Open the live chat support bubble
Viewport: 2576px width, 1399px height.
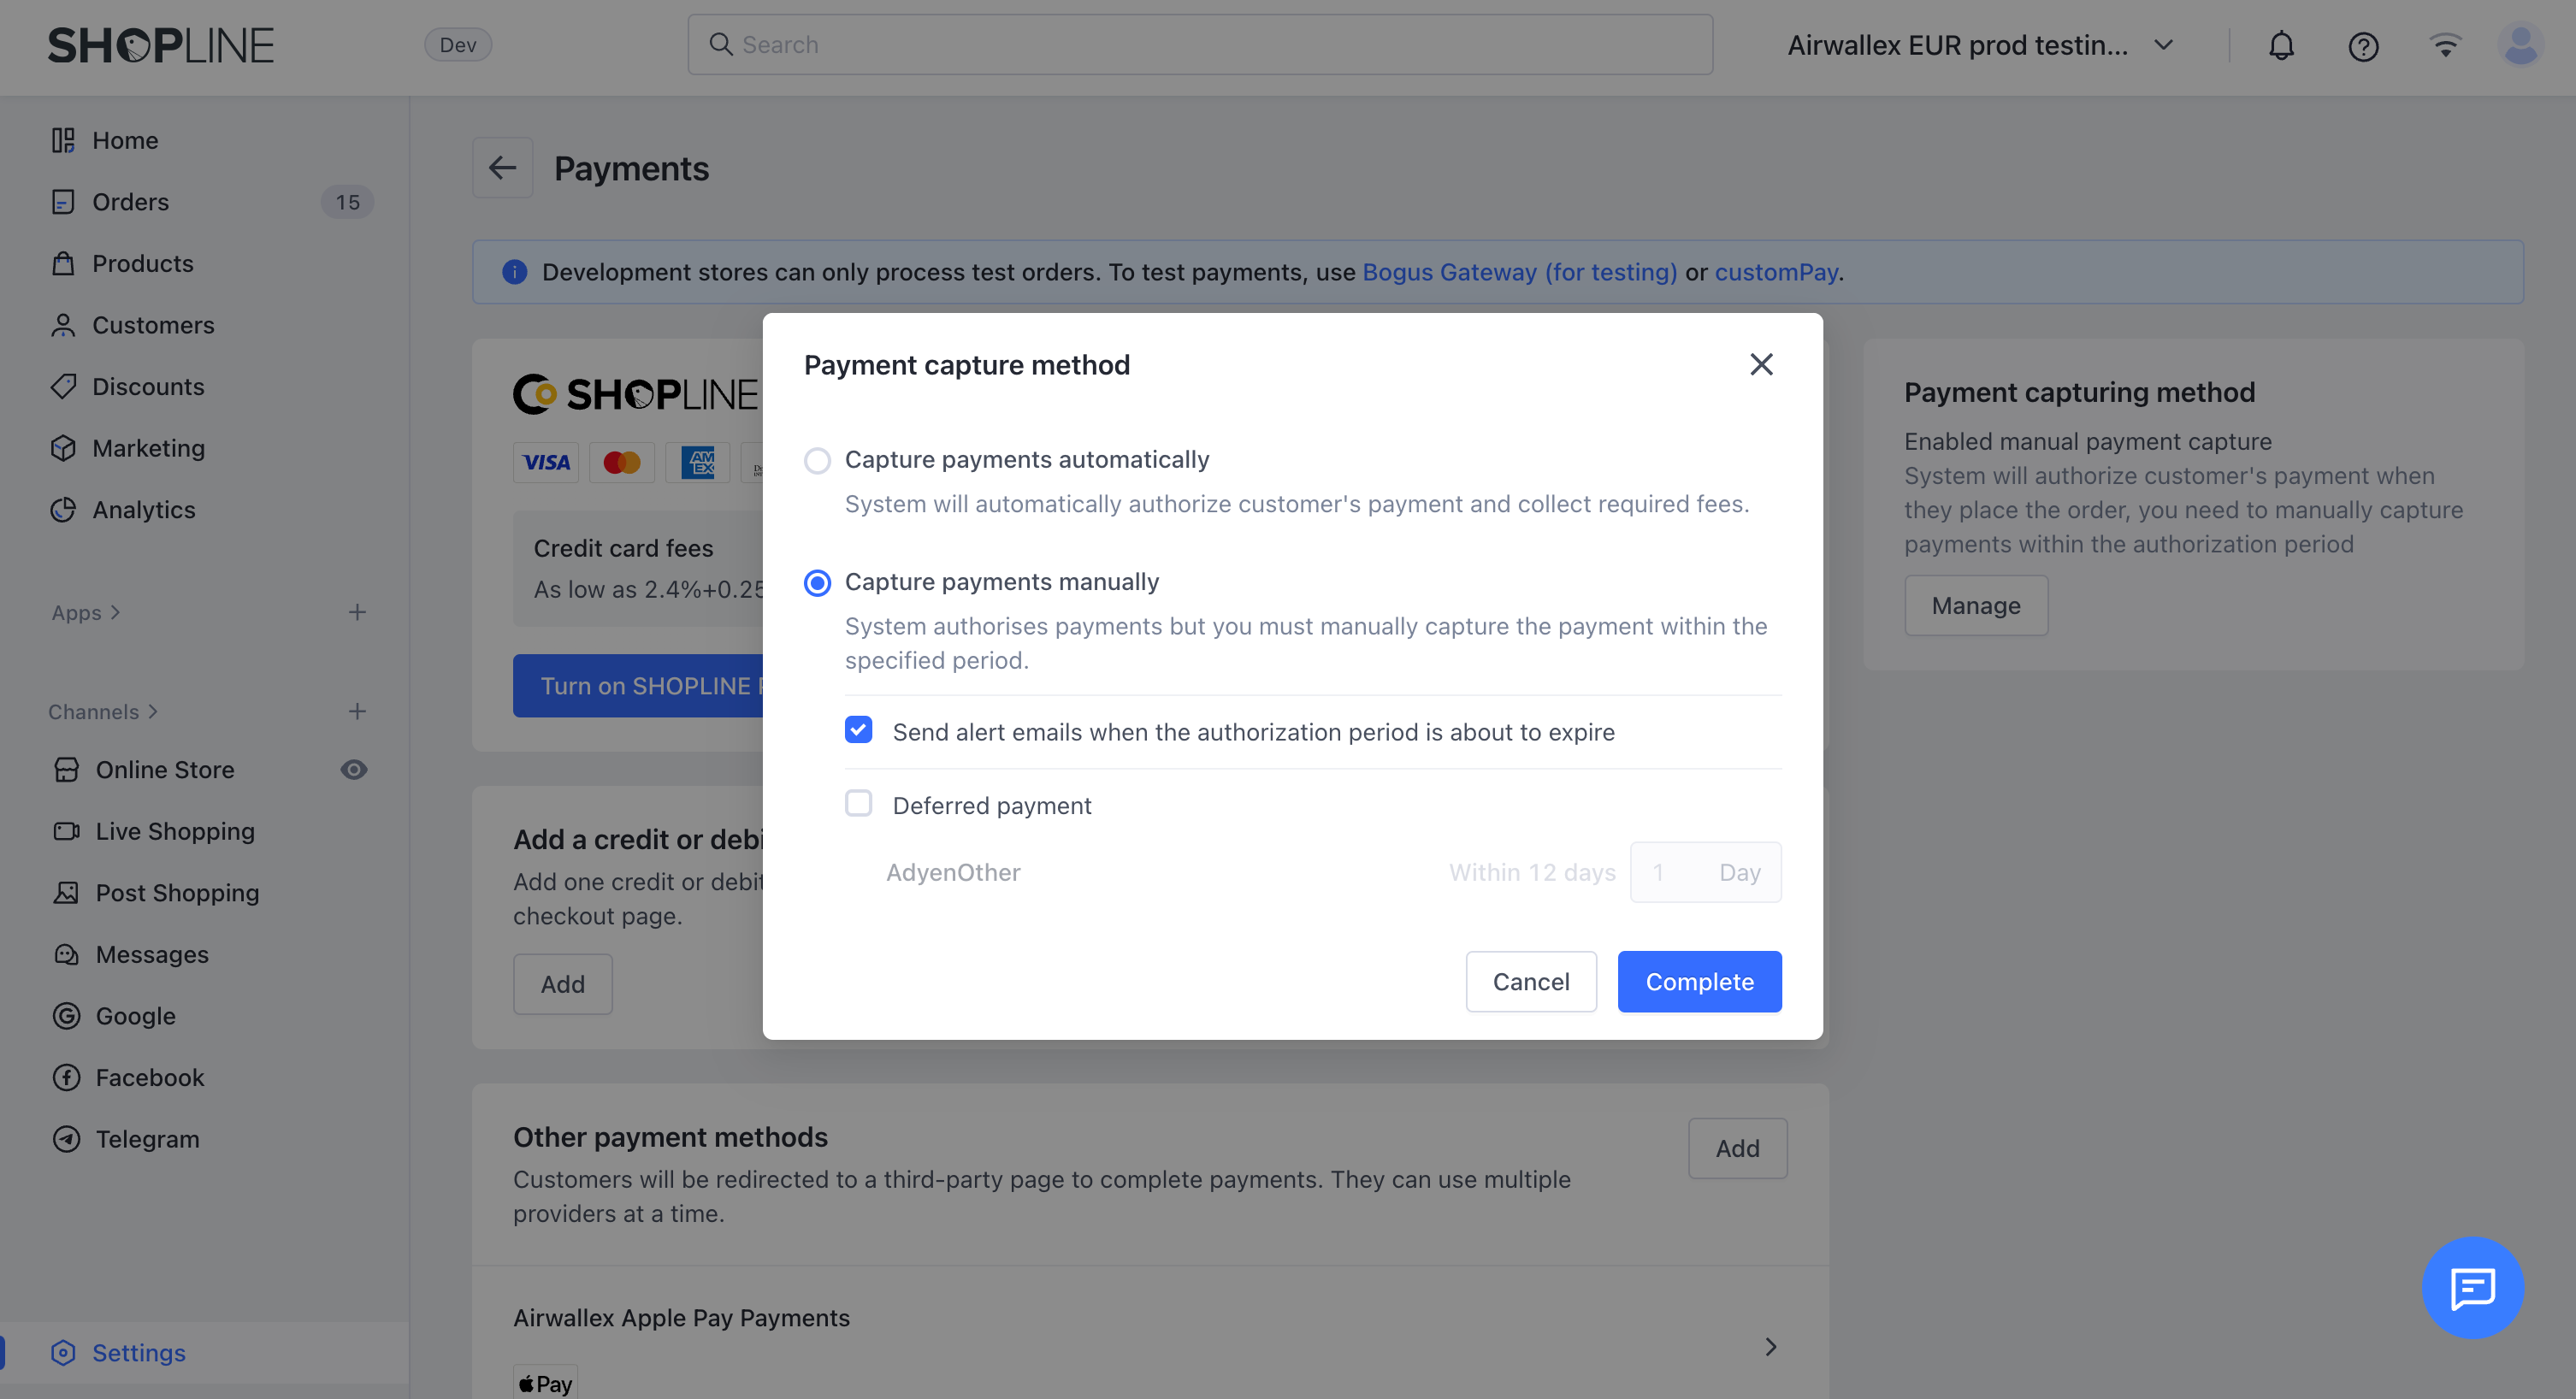[2472, 1287]
